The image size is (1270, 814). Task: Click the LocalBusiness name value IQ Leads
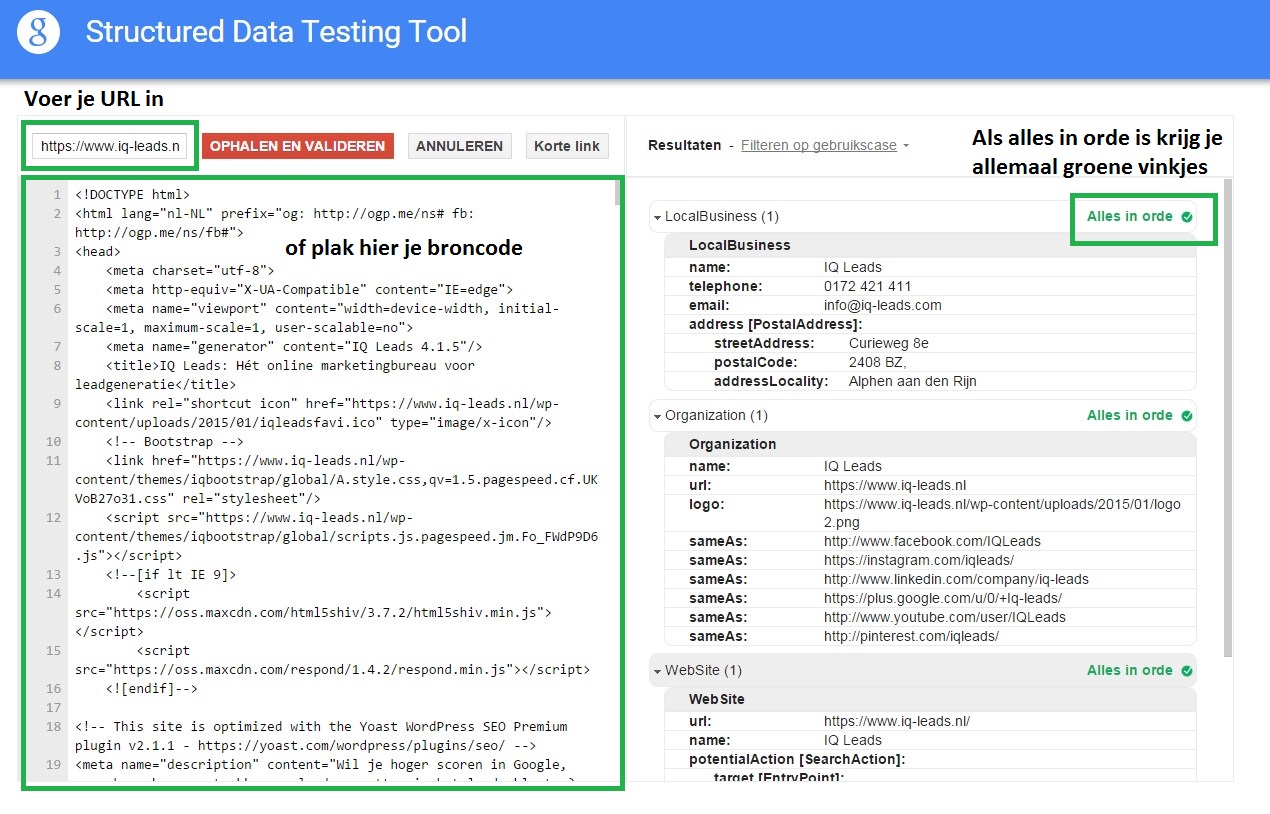pos(853,267)
